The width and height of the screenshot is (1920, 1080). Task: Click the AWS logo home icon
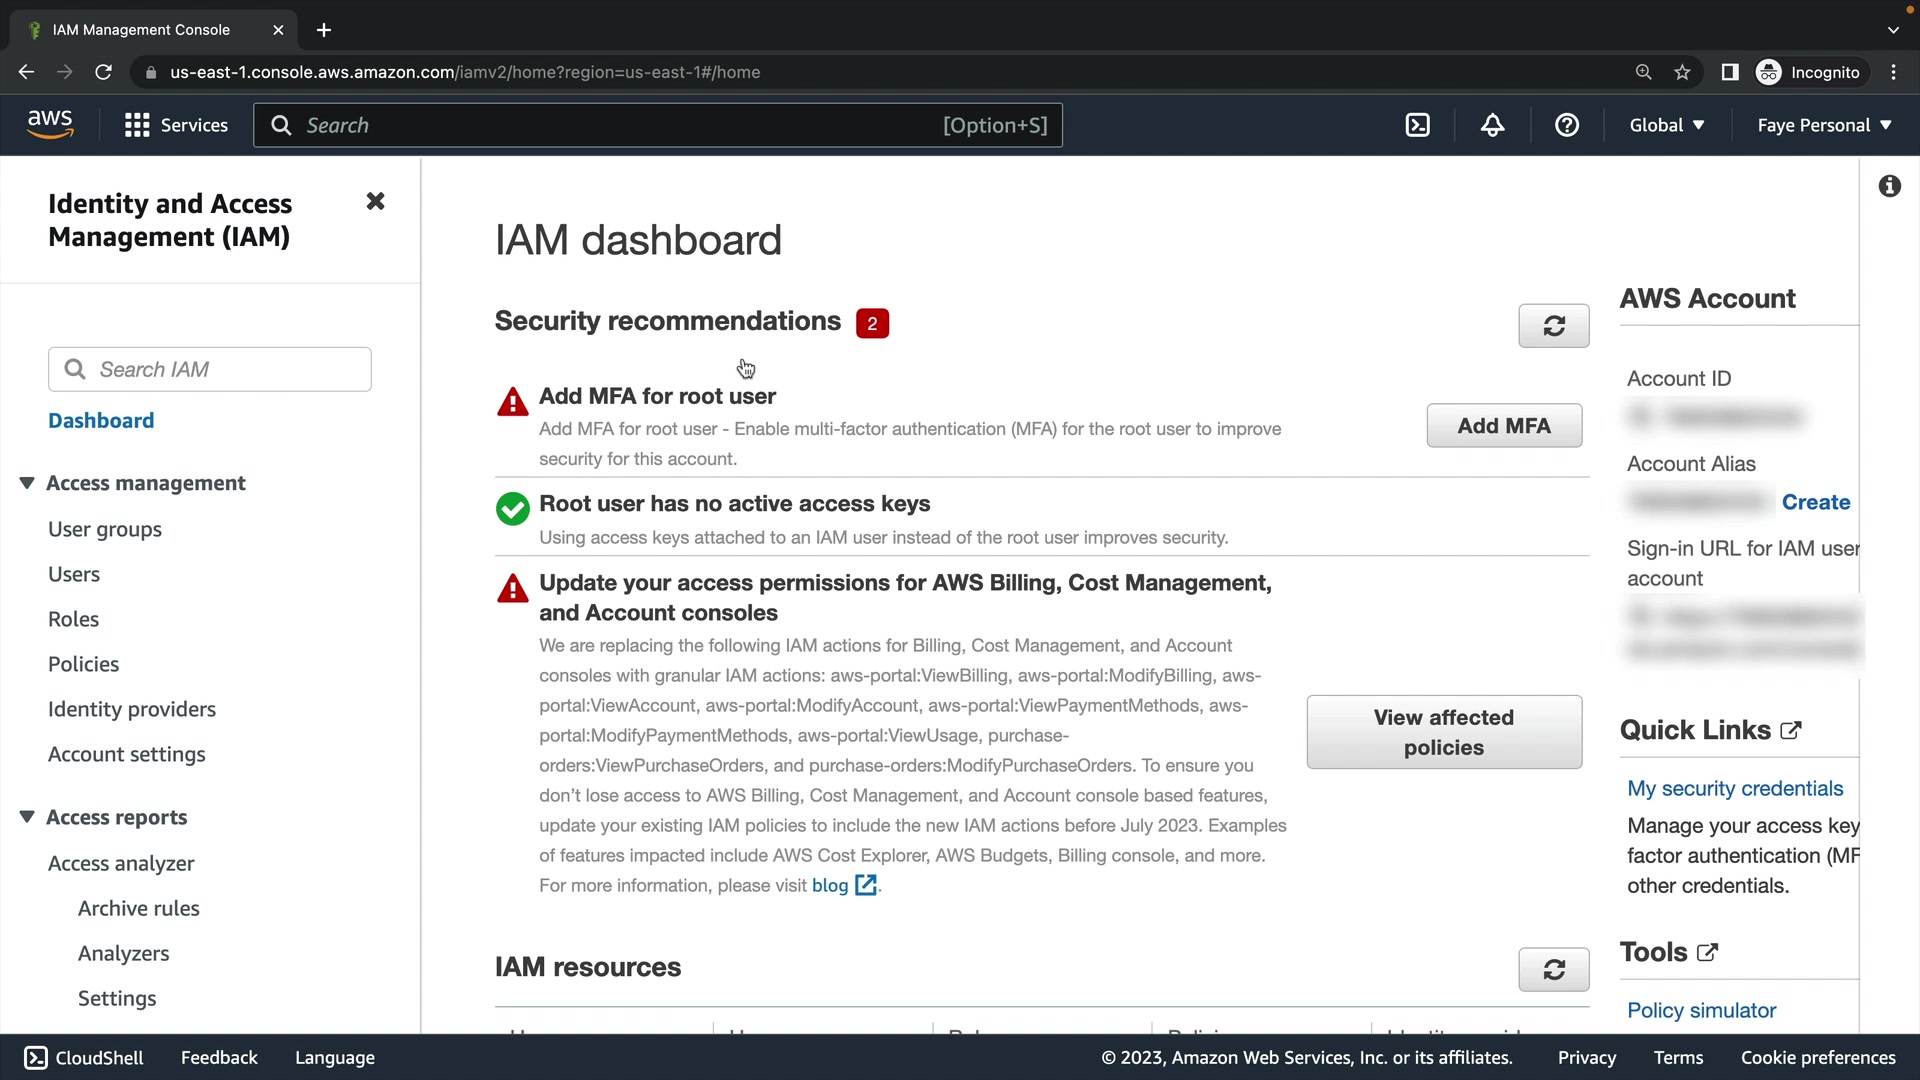click(x=50, y=124)
